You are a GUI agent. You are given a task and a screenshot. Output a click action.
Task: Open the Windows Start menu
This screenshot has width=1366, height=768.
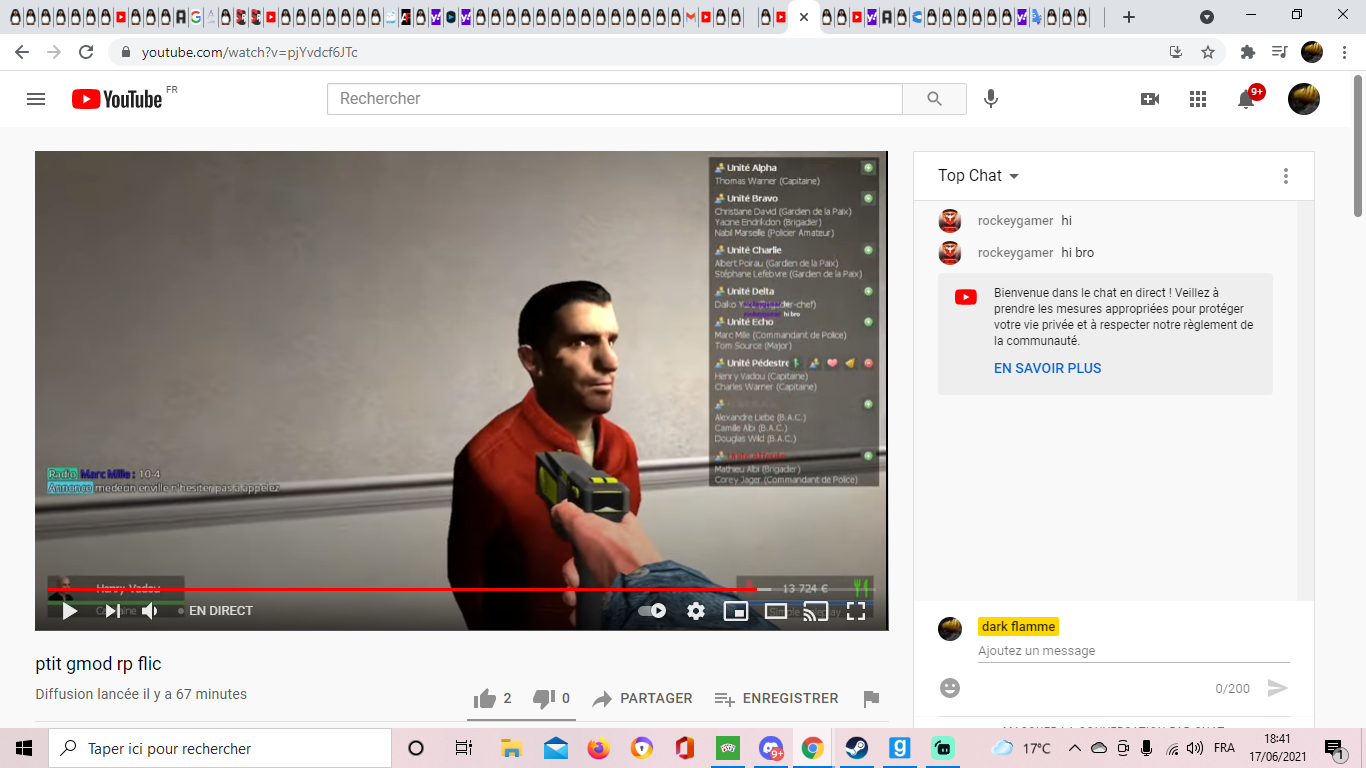pos(24,748)
